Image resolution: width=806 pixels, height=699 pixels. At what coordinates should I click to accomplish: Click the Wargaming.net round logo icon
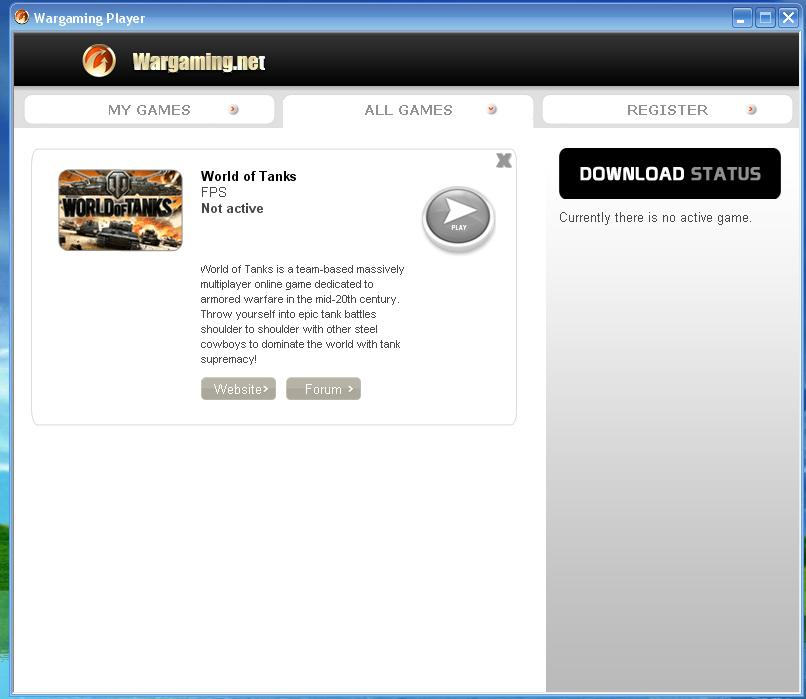(99, 61)
